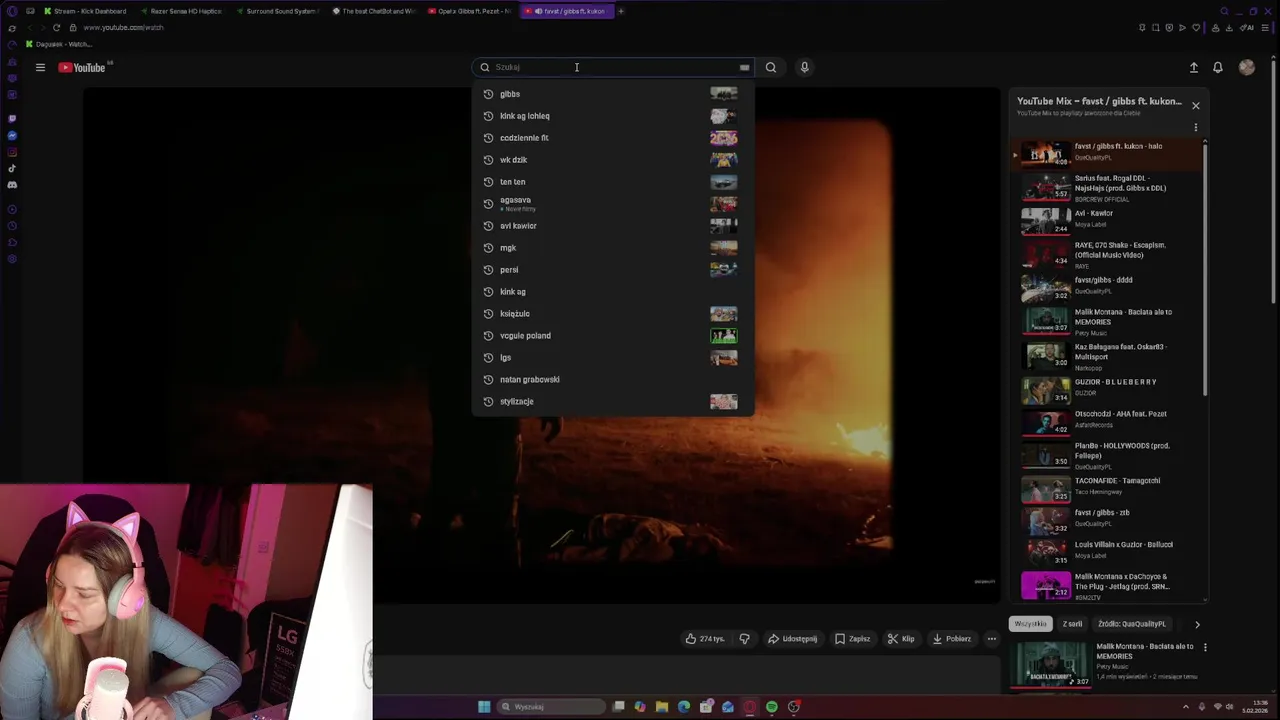
Task: Select the Wszystkie filter chip
Action: click(x=1030, y=624)
